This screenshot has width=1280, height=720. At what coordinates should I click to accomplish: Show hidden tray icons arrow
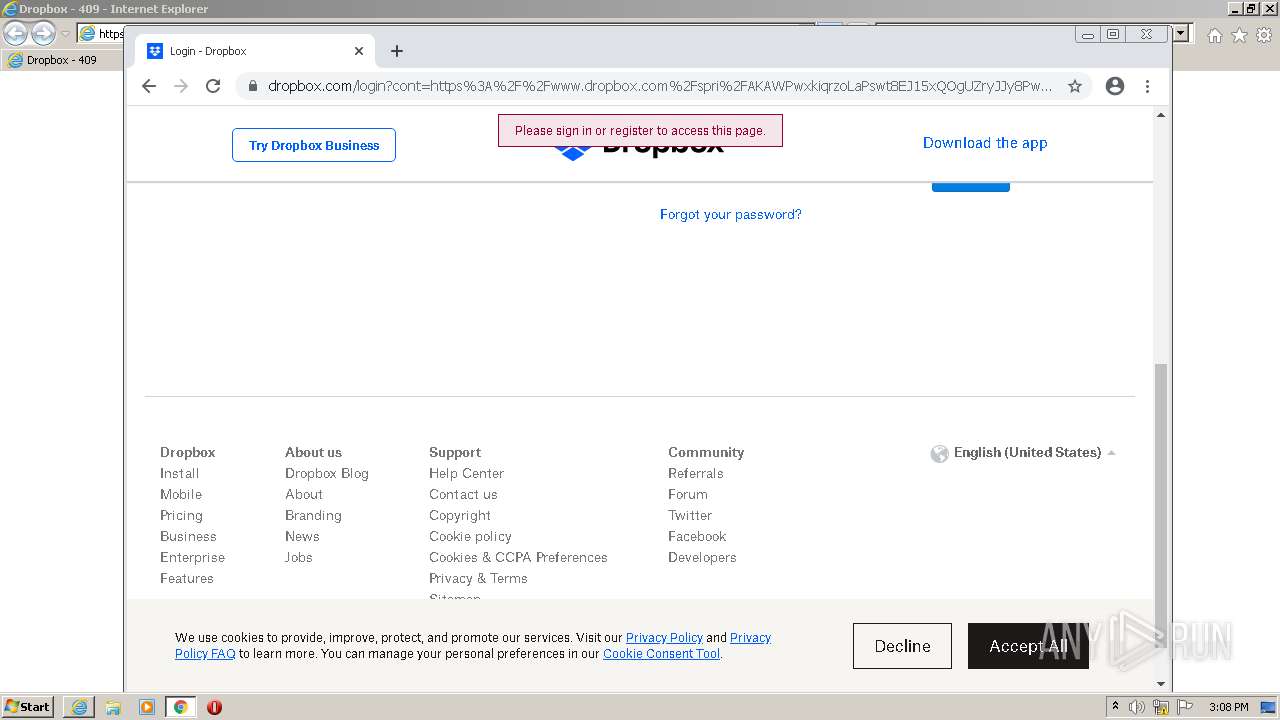[x=1115, y=707]
